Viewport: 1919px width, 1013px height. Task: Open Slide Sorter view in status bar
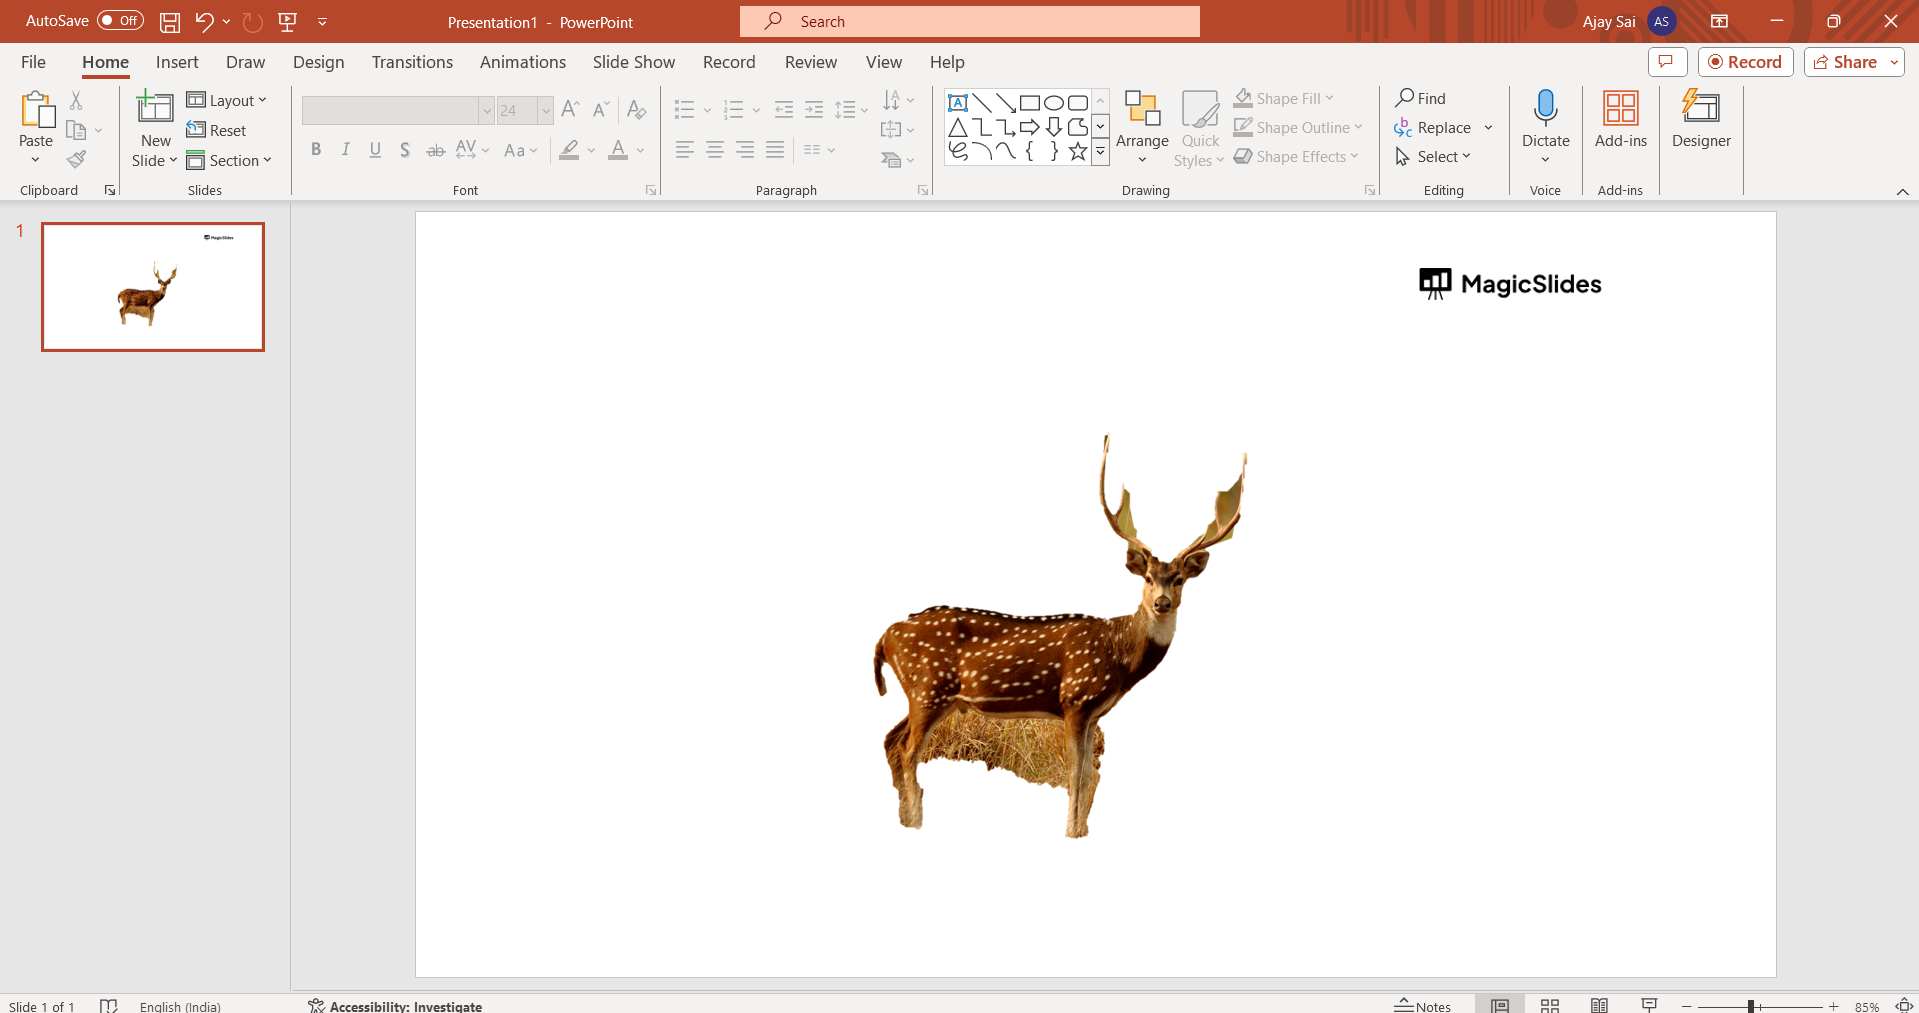(1550, 1005)
